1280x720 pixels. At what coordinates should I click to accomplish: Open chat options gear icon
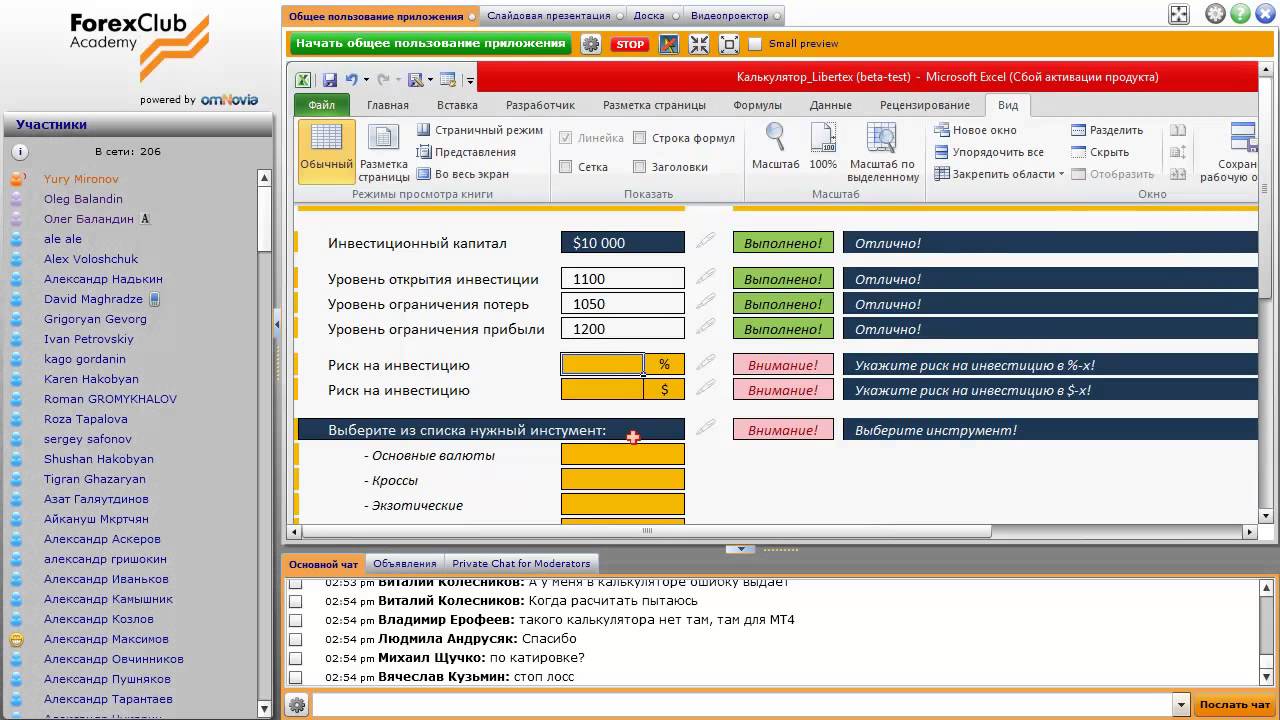[297, 705]
